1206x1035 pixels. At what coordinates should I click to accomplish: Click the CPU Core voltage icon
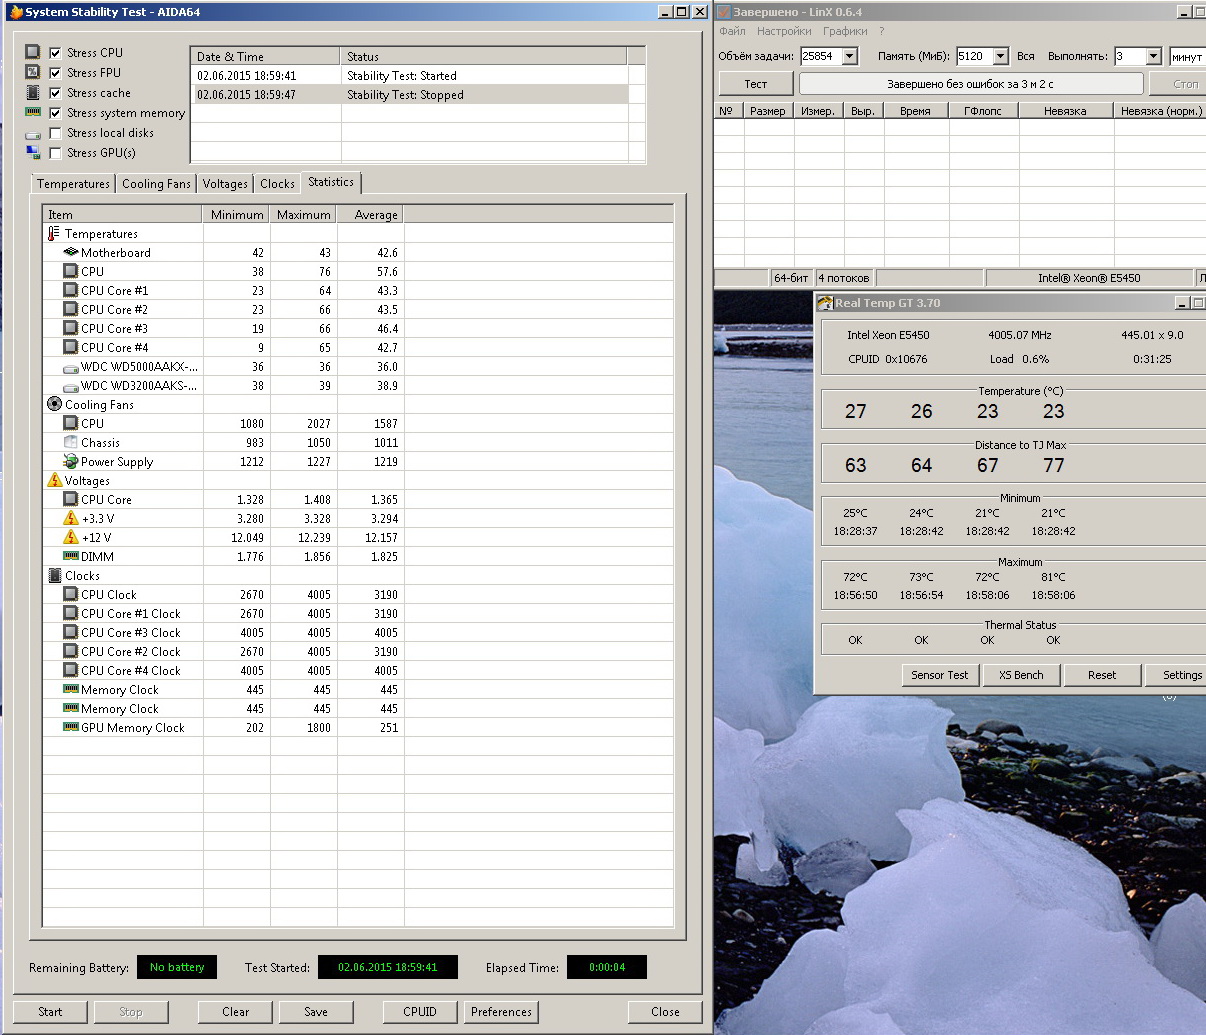70,499
